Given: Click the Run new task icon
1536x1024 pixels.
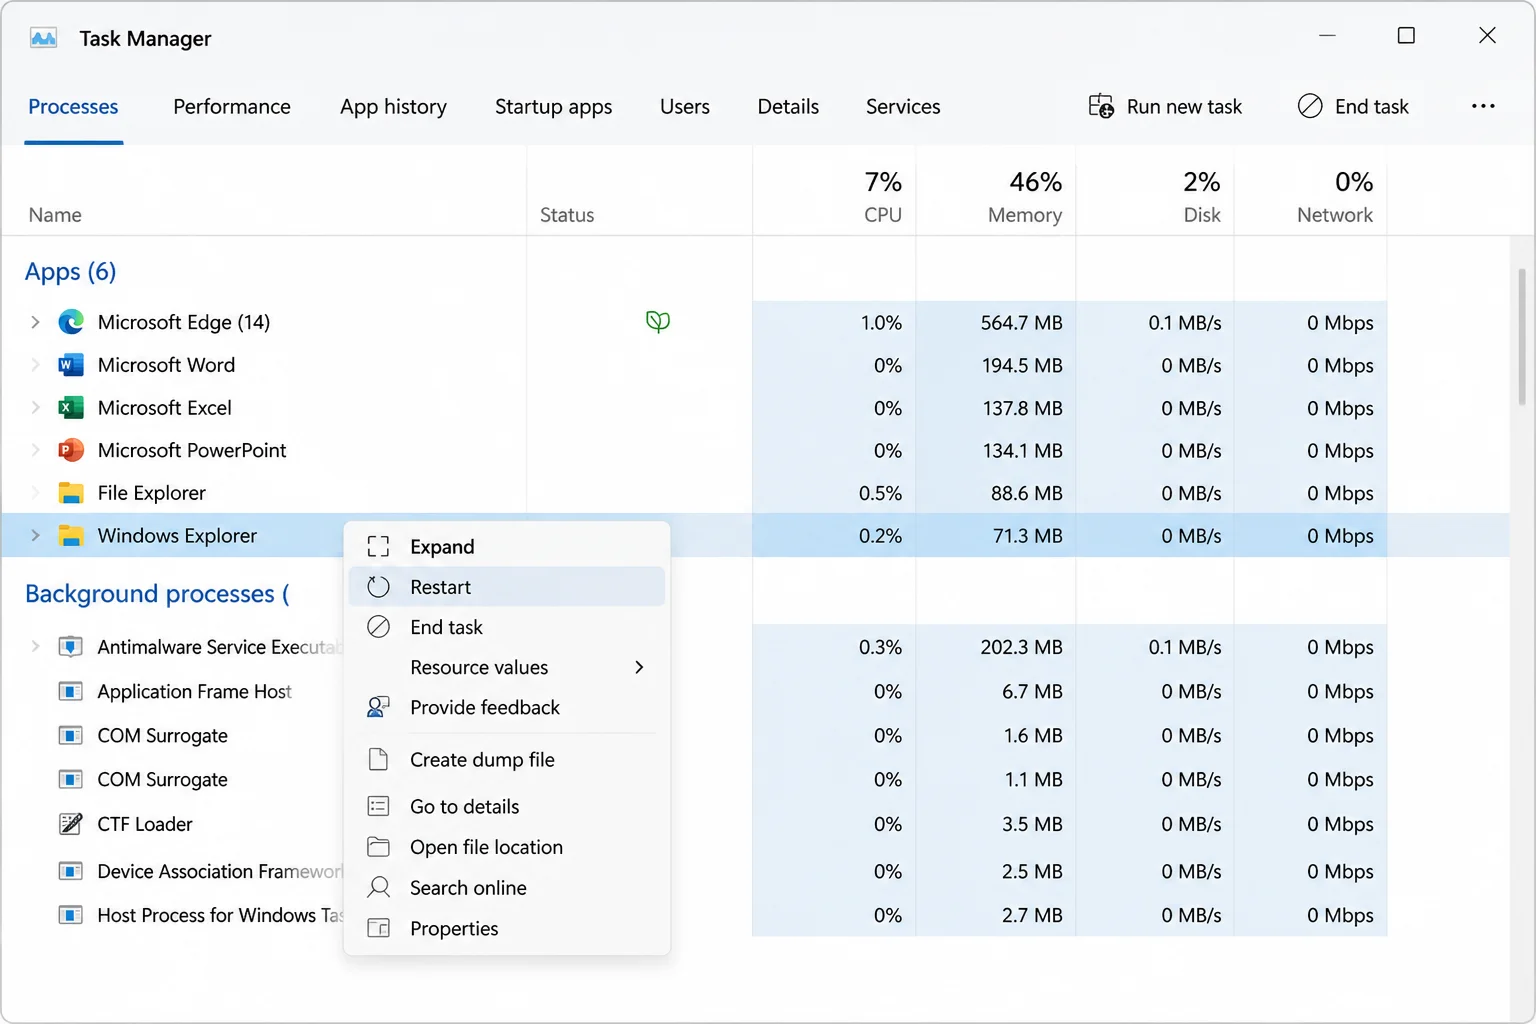Looking at the screenshot, I should 1101,106.
